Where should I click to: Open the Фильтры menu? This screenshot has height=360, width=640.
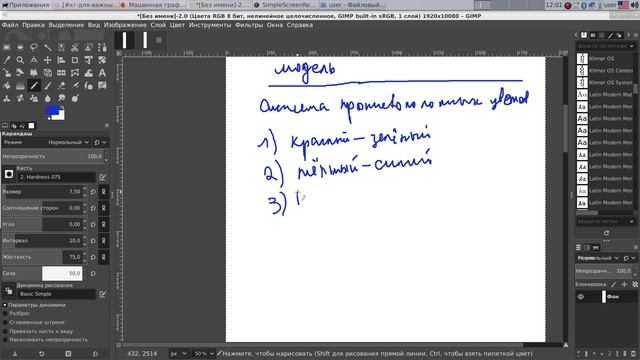pos(249,25)
